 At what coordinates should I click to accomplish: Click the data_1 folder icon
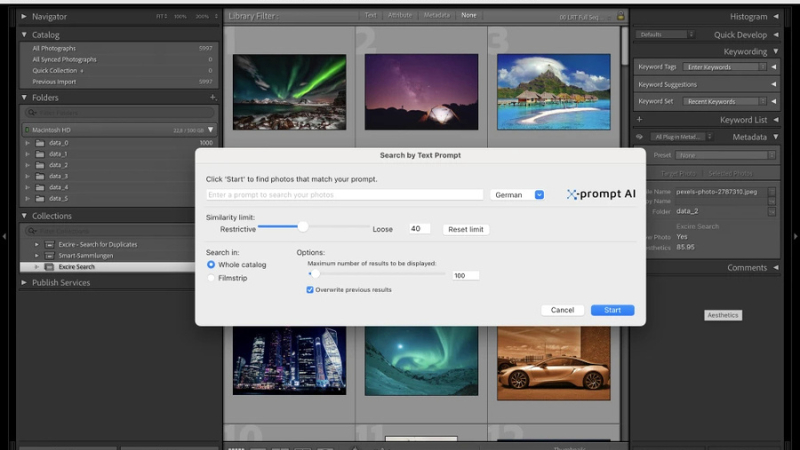(40, 154)
